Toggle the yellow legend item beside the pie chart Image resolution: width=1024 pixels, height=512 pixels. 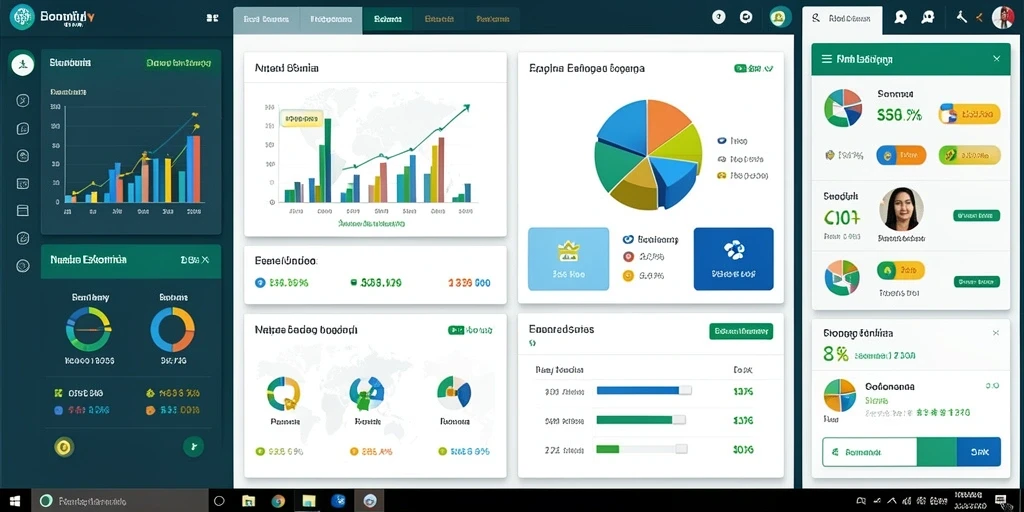742,176
